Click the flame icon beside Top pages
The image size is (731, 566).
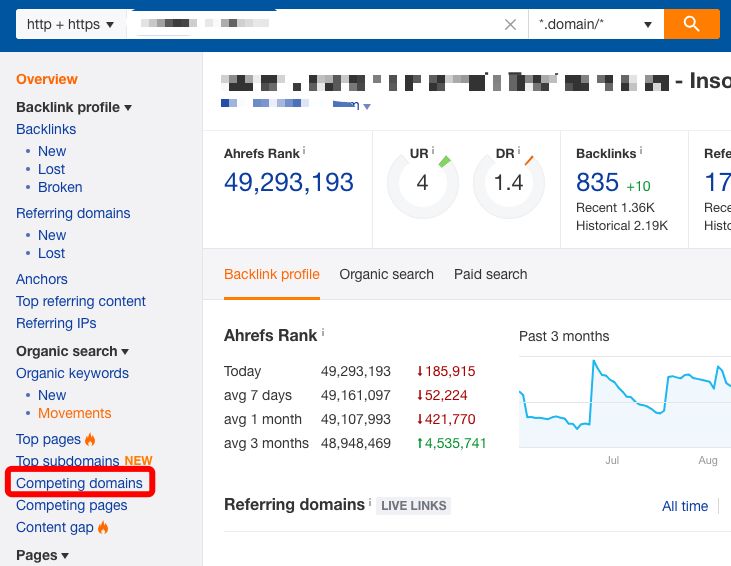coord(90,439)
